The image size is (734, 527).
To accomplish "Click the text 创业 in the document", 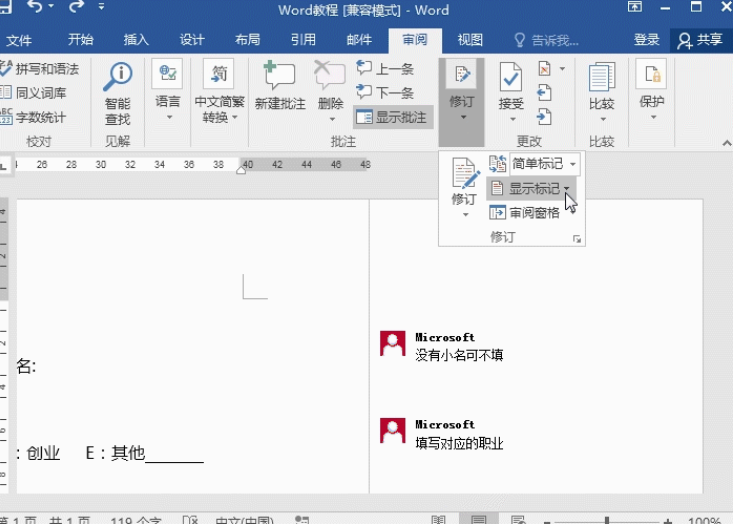I will [x=43, y=453].
